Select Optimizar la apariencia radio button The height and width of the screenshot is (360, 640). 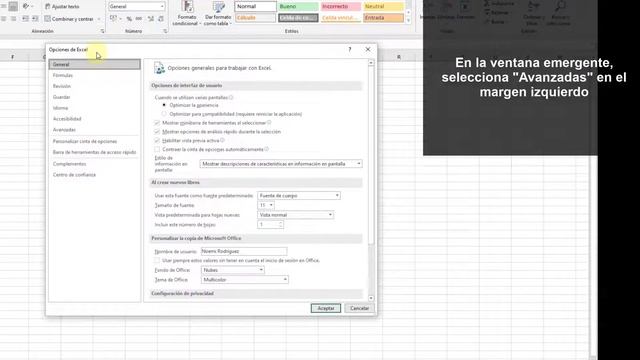(x=164, y=105)
